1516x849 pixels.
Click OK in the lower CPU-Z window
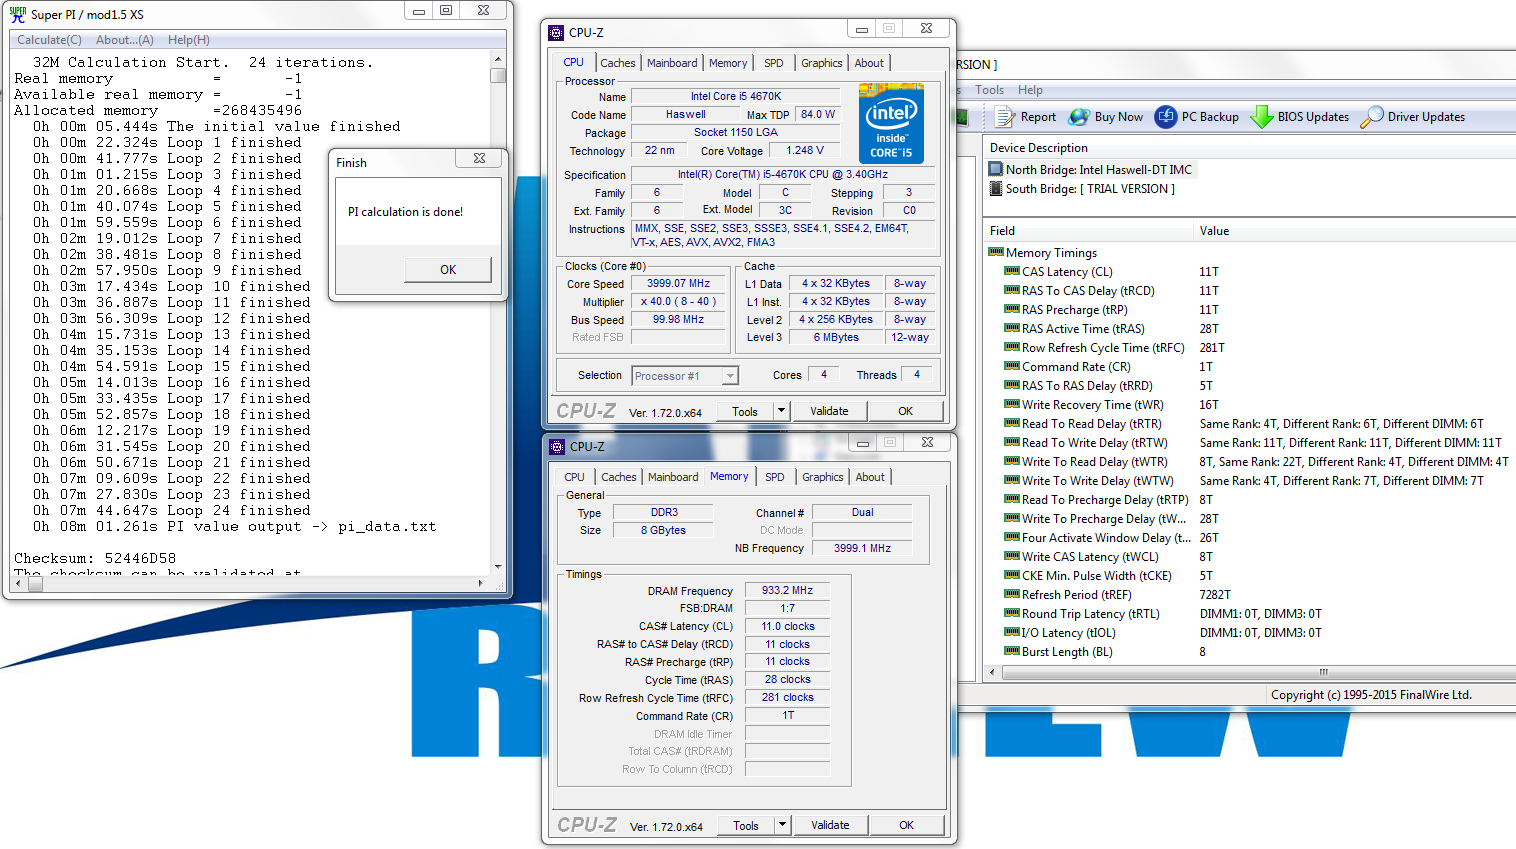906,825
